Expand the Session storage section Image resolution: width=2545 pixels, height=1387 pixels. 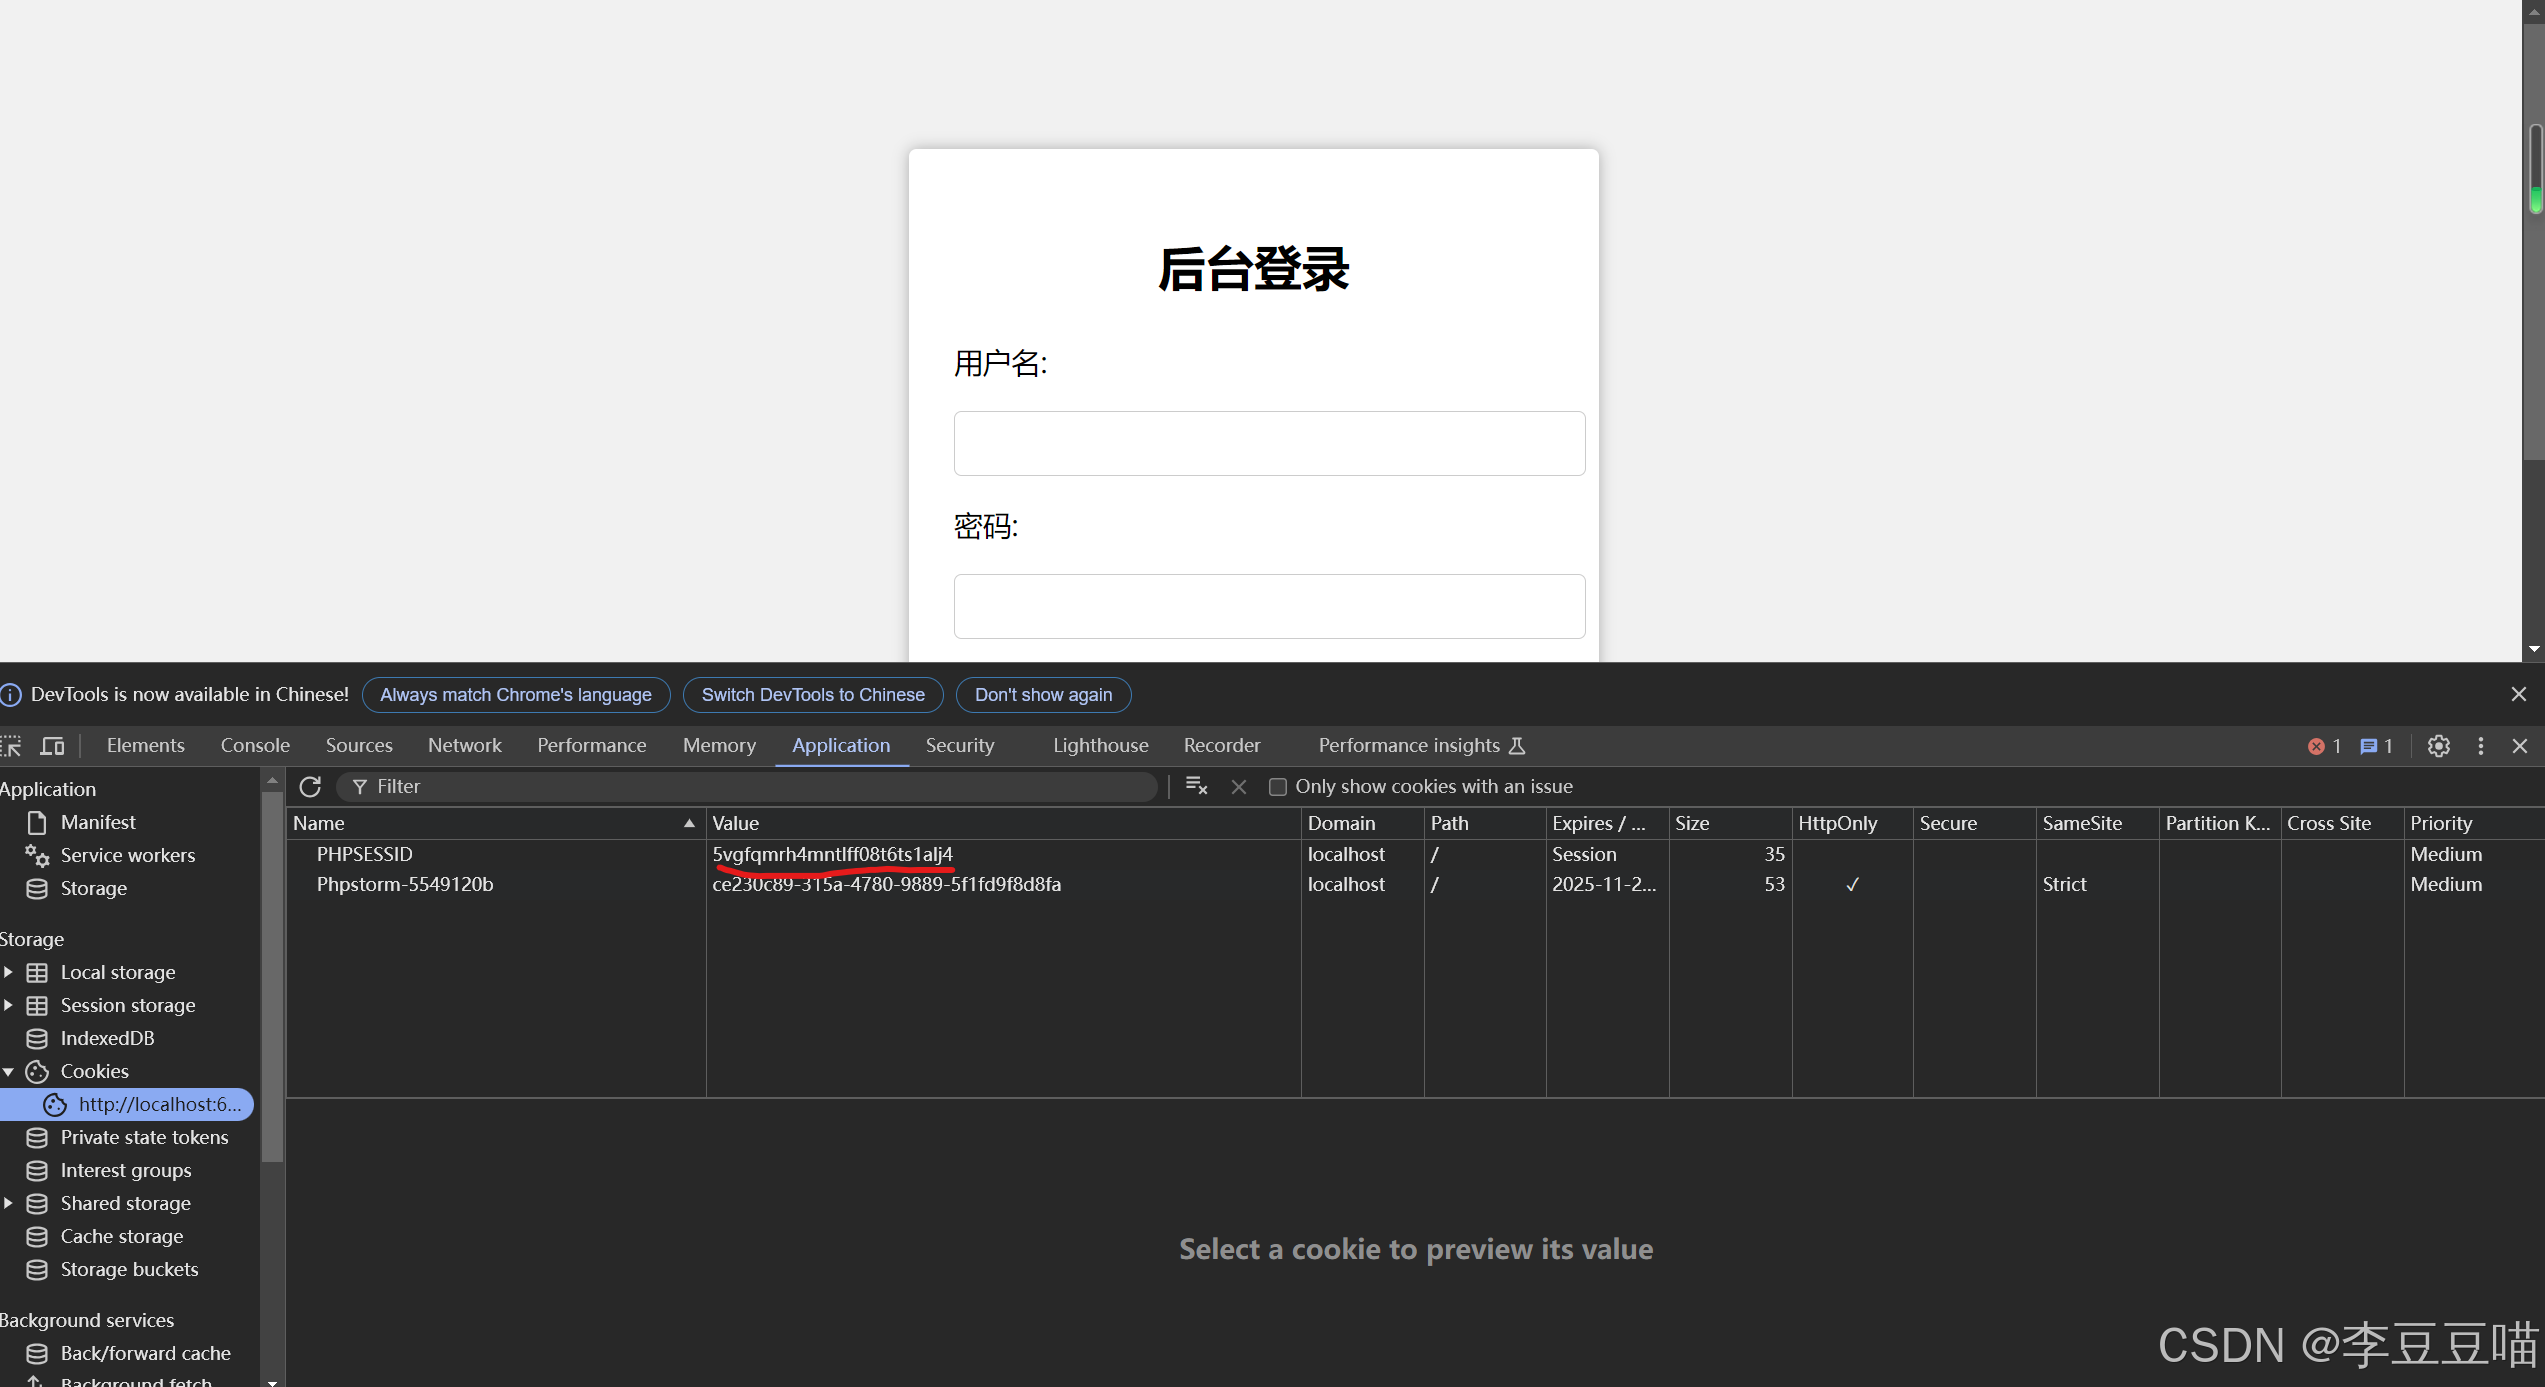pos(9,1005)
